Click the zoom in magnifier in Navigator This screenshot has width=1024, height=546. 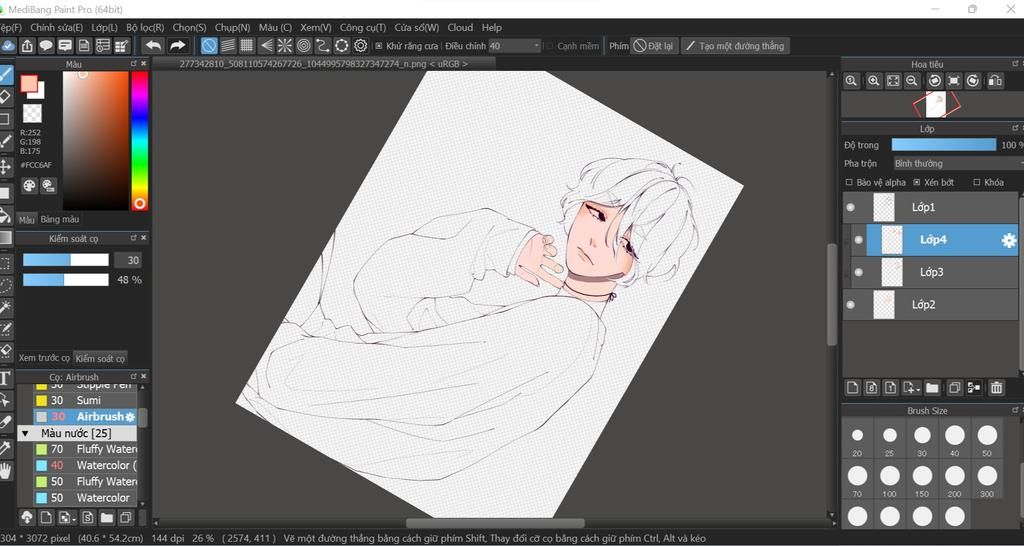[x=873, y=81]
